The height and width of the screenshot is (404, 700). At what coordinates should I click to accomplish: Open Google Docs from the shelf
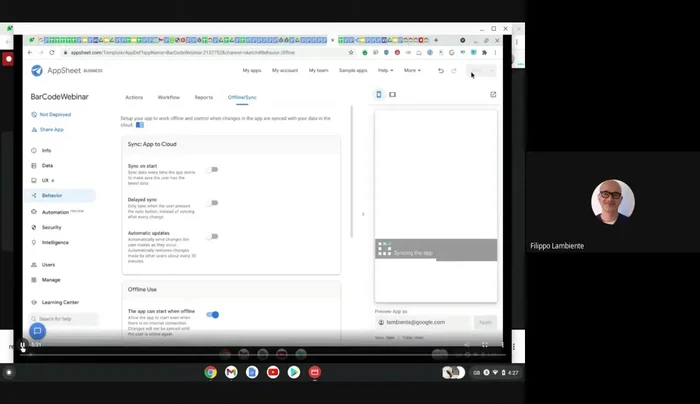252,372
